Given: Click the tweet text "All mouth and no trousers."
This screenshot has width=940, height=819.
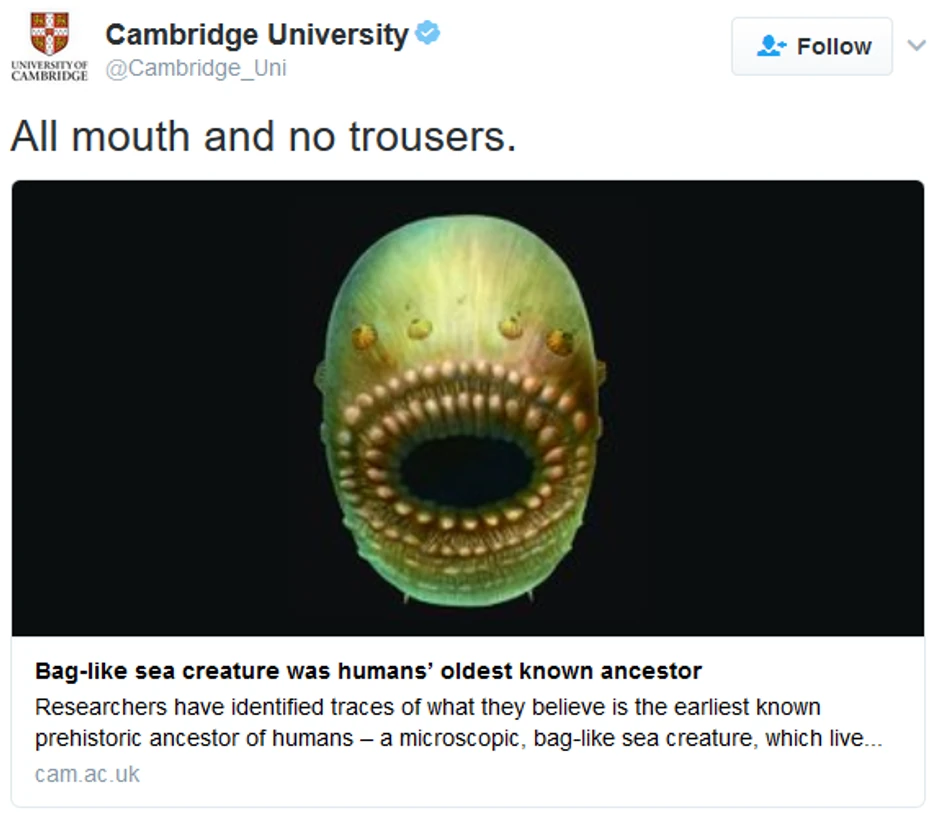Looking at the screenshot, I should click(263, 137).
